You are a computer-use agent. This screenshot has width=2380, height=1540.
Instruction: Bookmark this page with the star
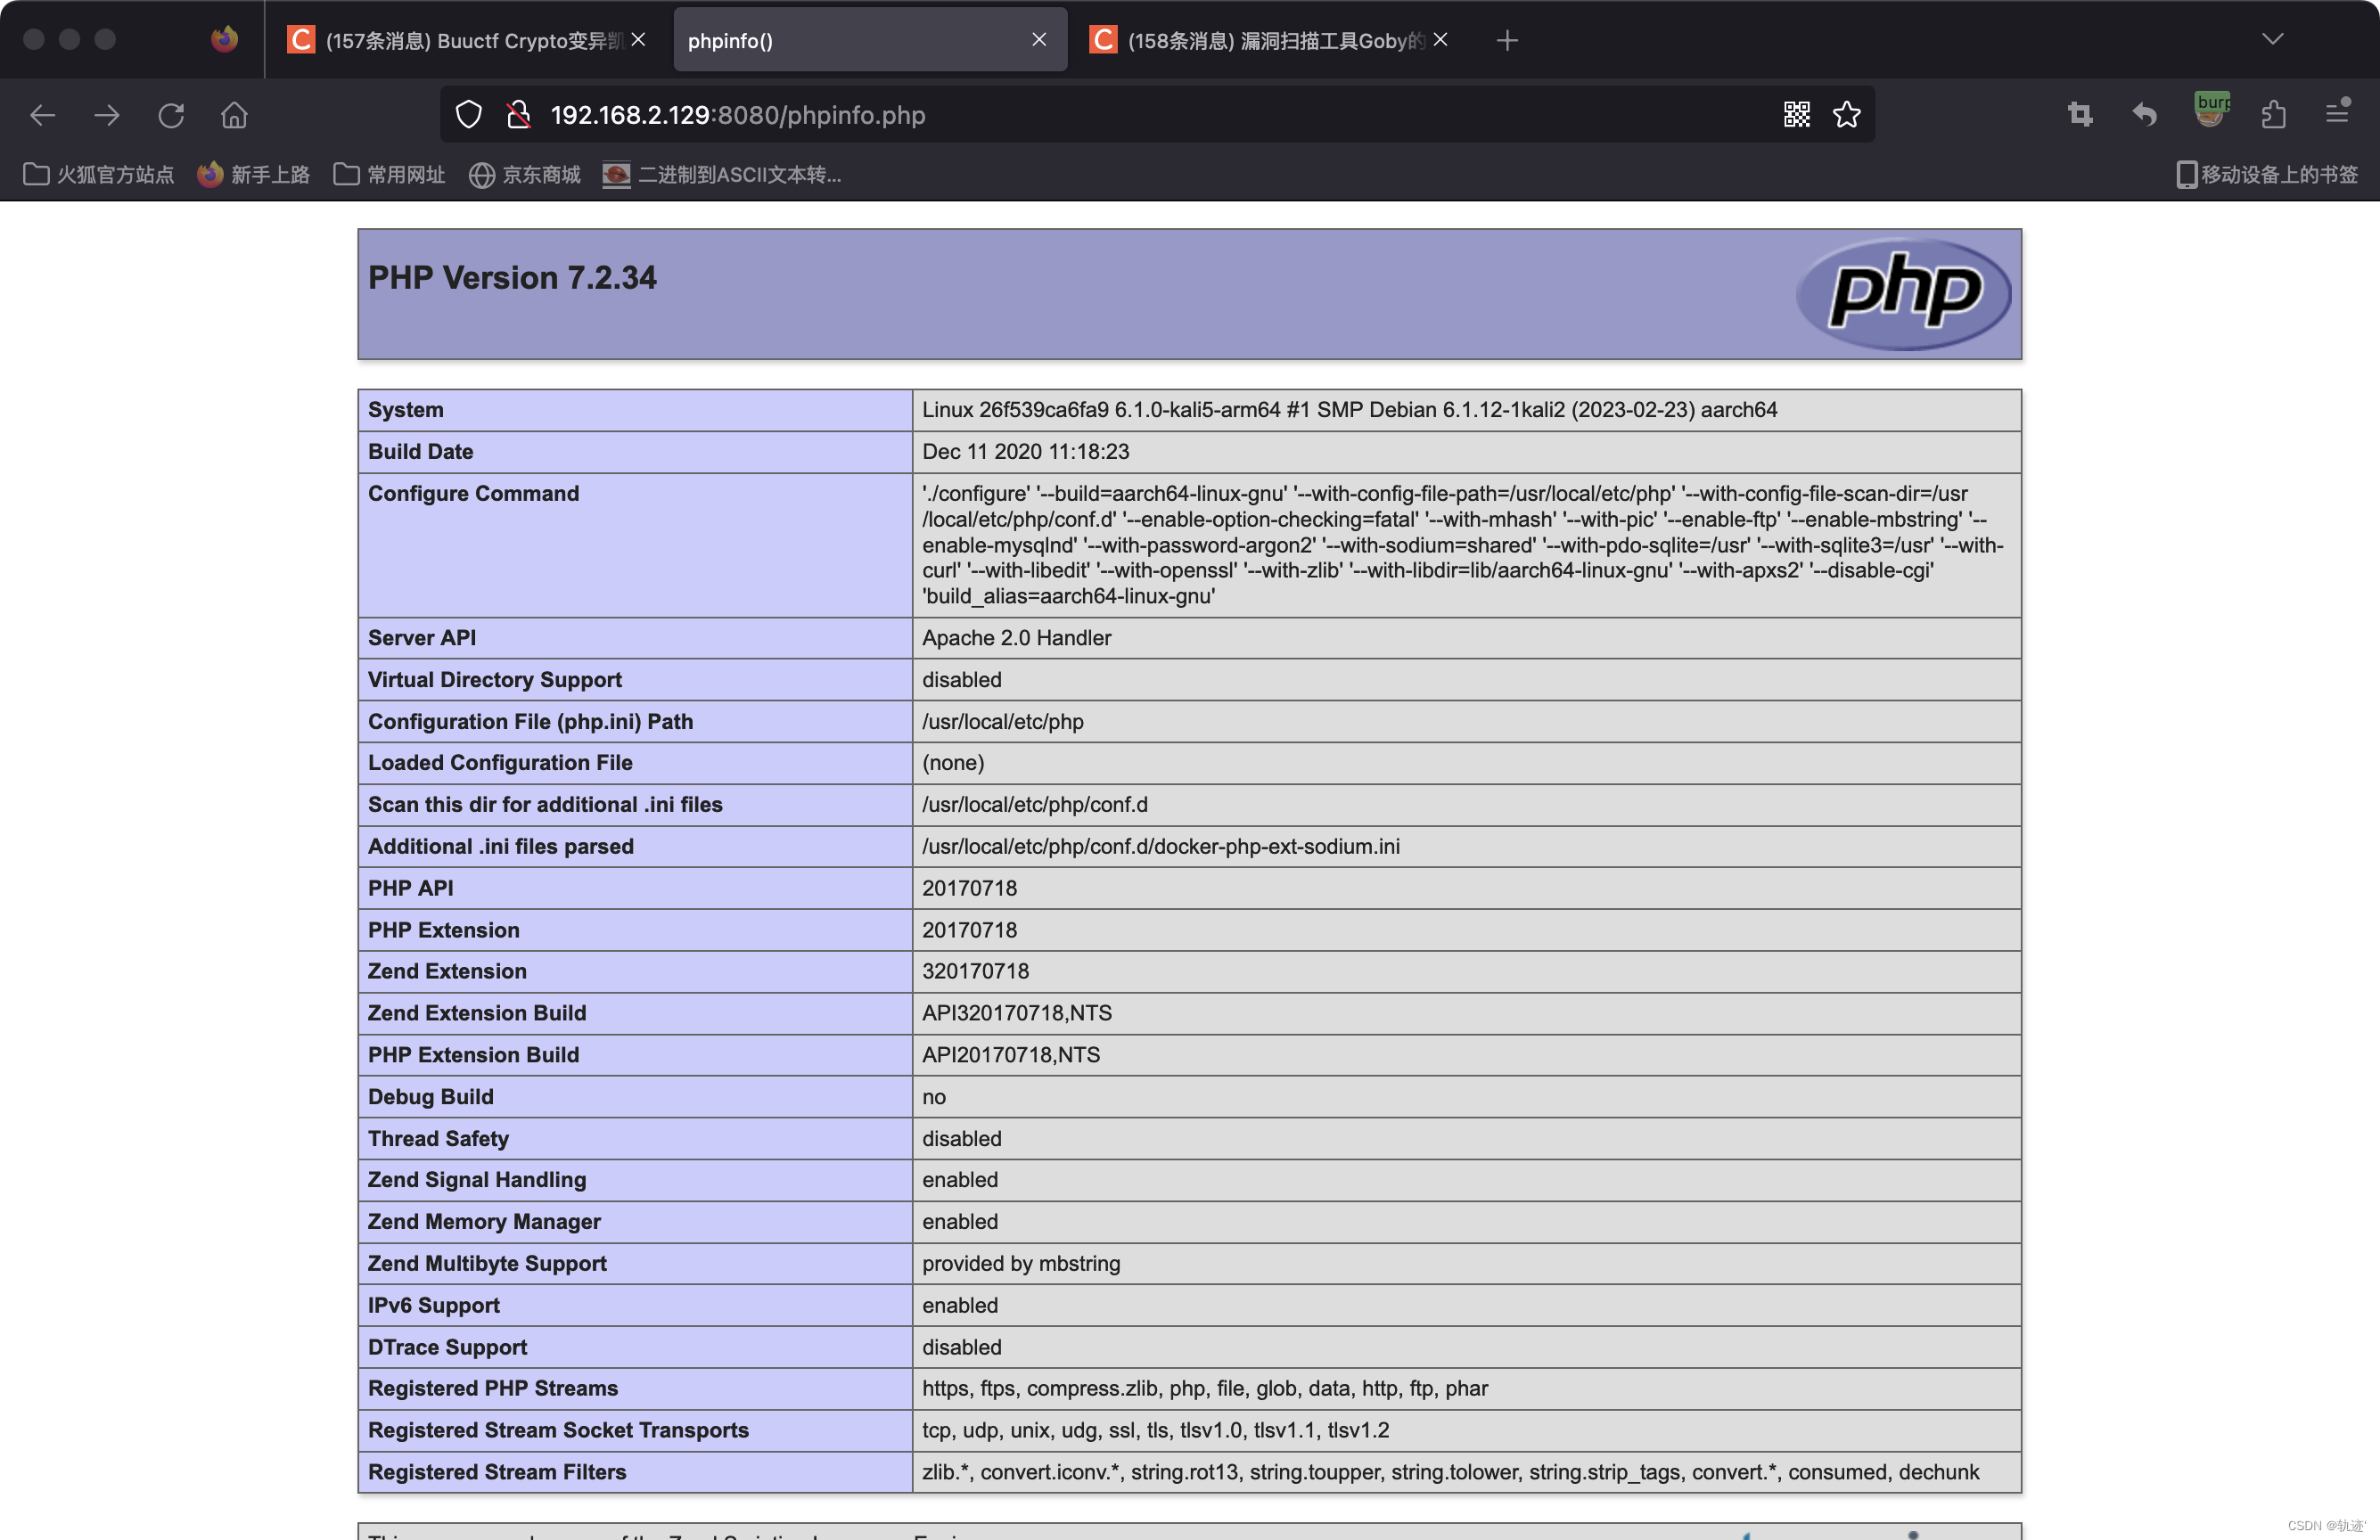1846,115
